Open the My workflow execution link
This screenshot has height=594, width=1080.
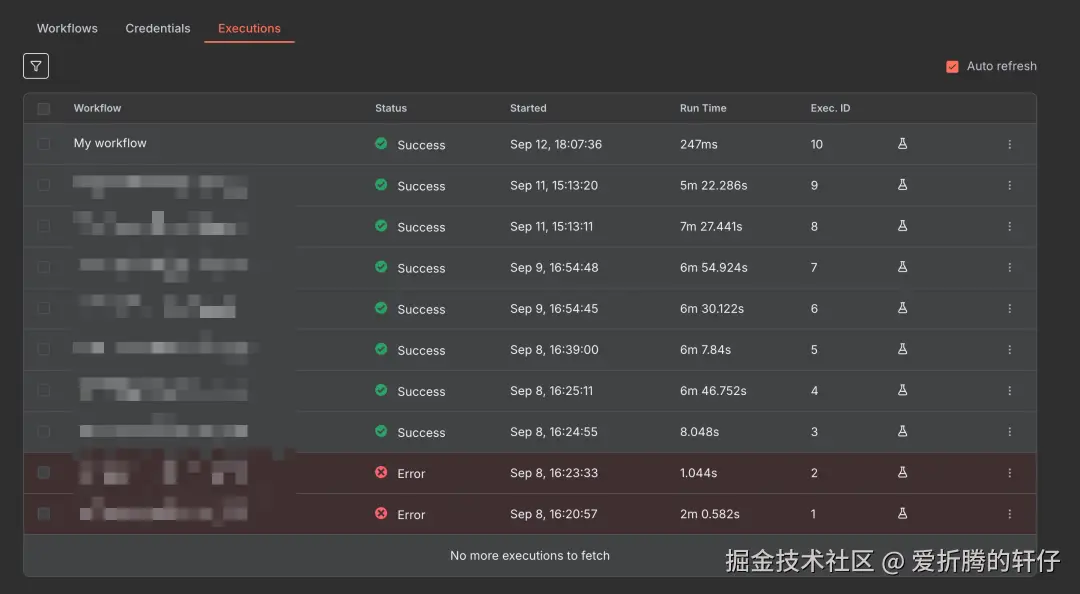[x=110, y=143]
